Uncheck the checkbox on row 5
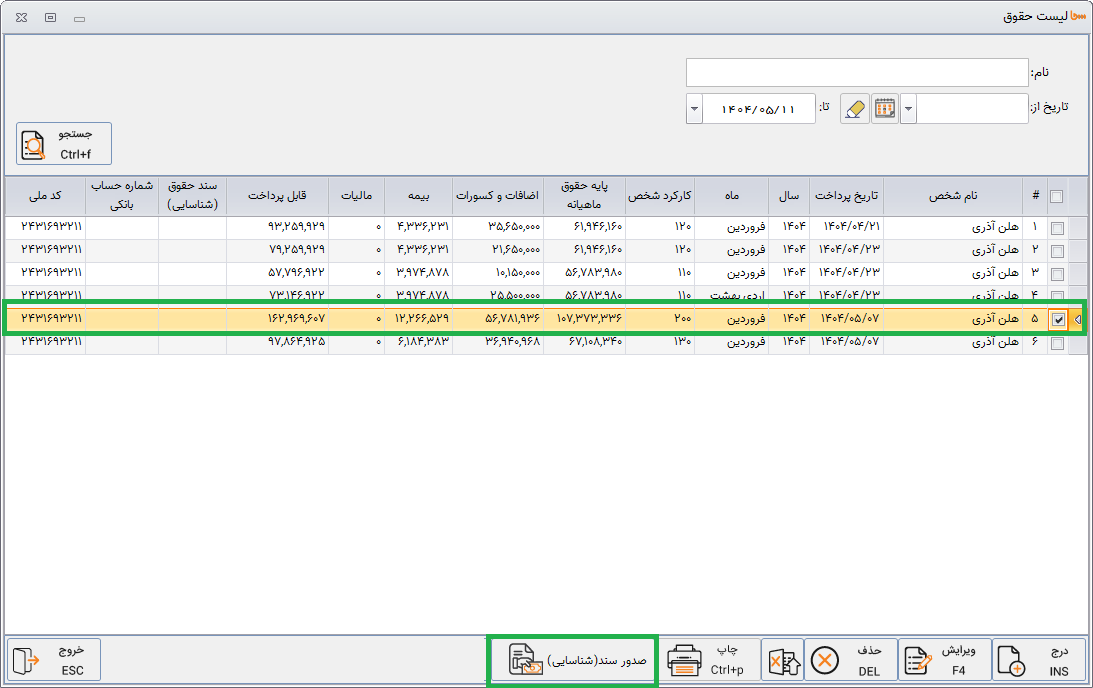The width and height of the screenshot is (1093, 688). (1058, 320)
